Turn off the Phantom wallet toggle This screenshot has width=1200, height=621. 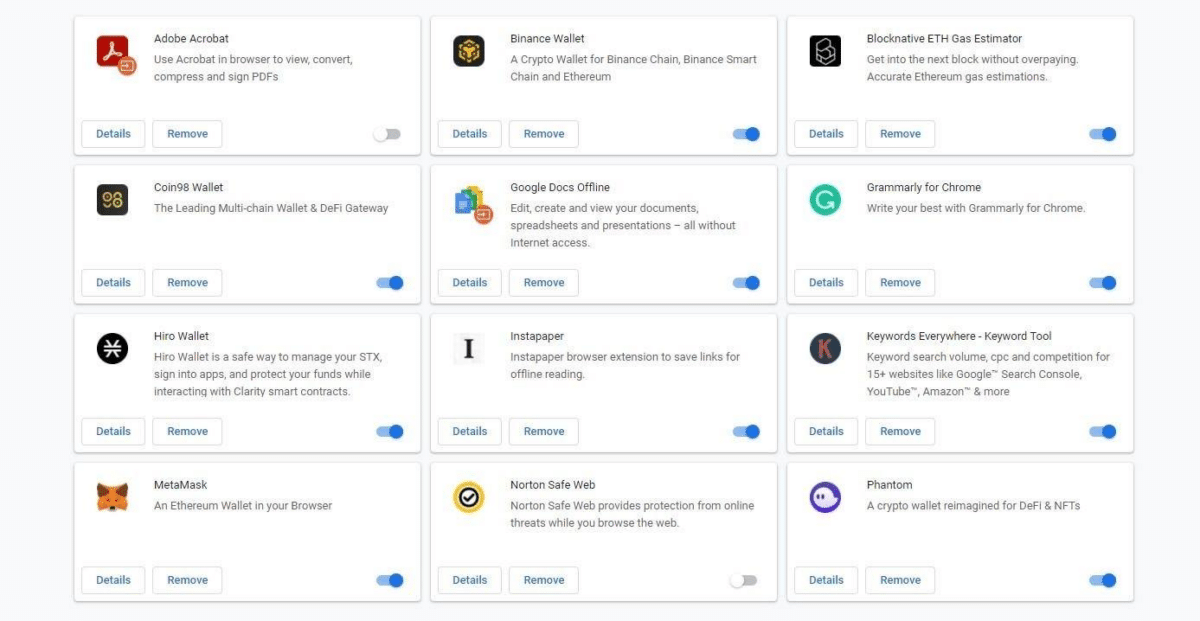1102,580
